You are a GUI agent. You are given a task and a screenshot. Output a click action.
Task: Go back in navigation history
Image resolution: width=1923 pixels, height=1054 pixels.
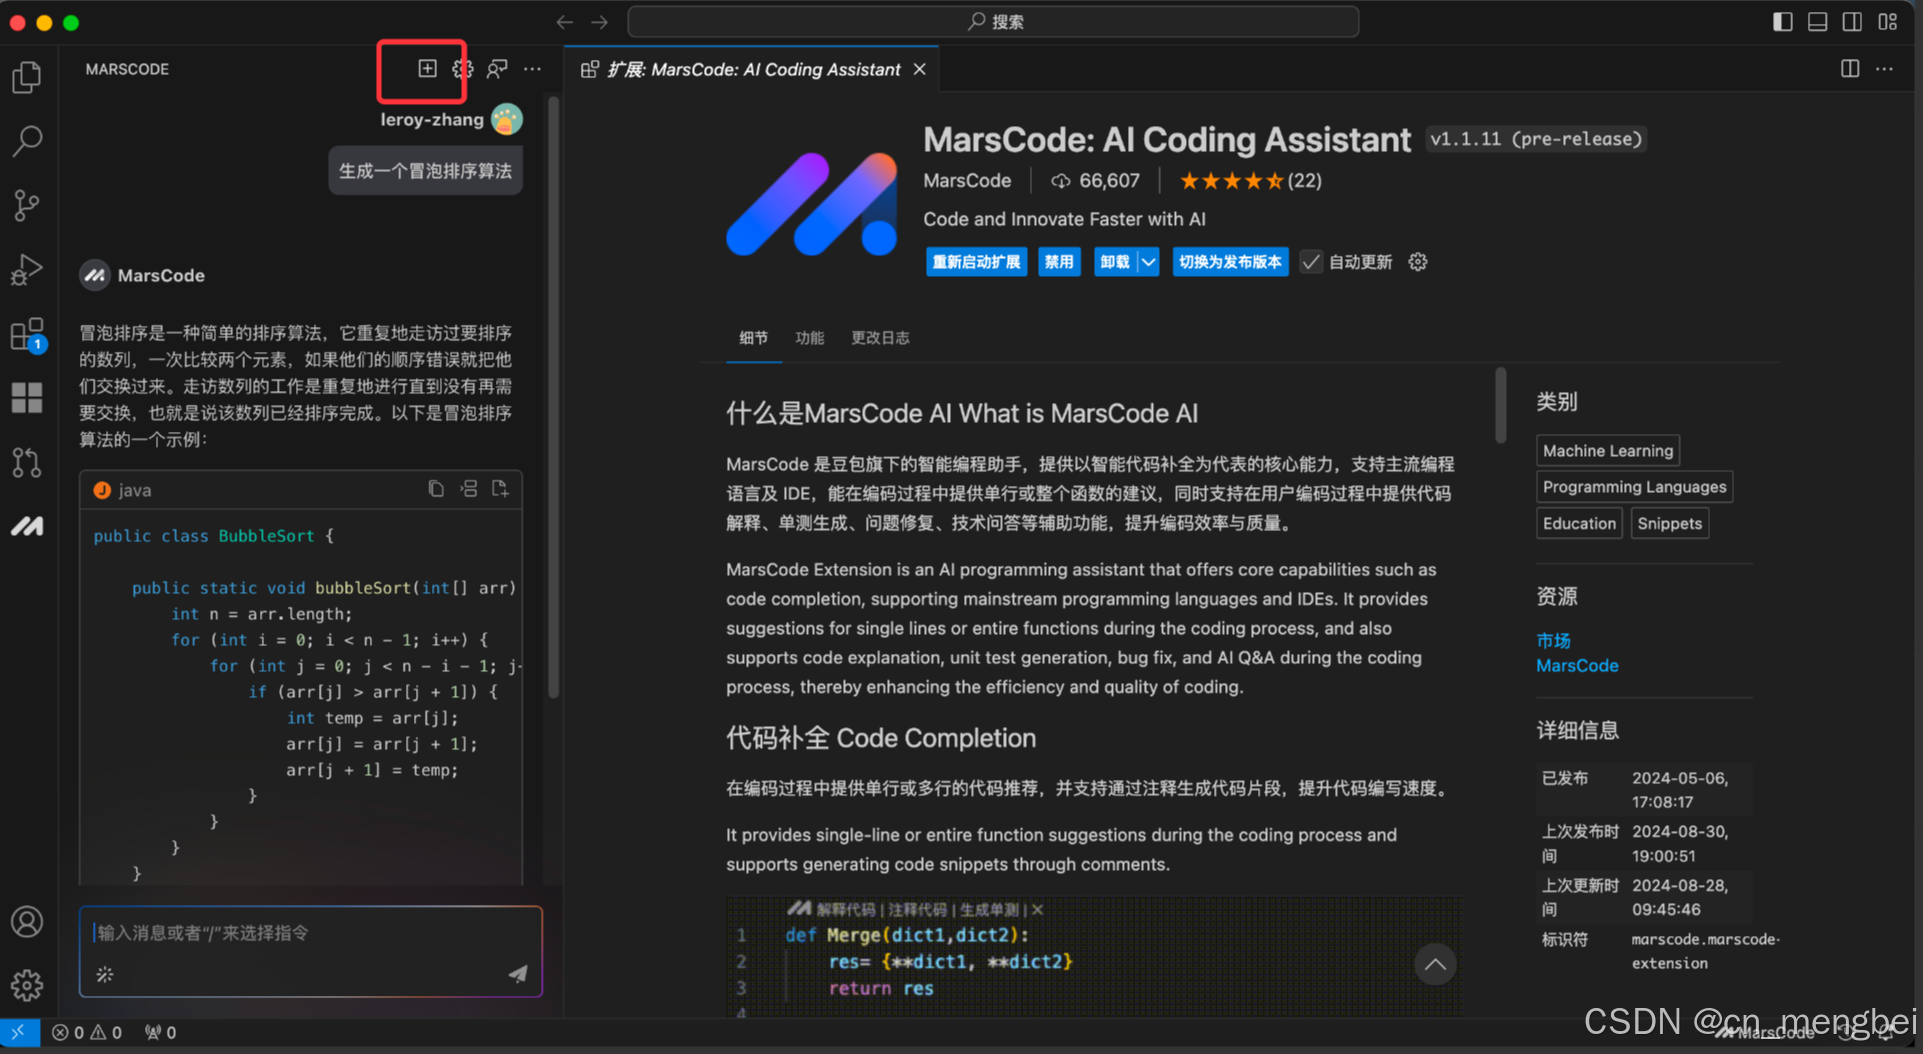coord(565,22)
